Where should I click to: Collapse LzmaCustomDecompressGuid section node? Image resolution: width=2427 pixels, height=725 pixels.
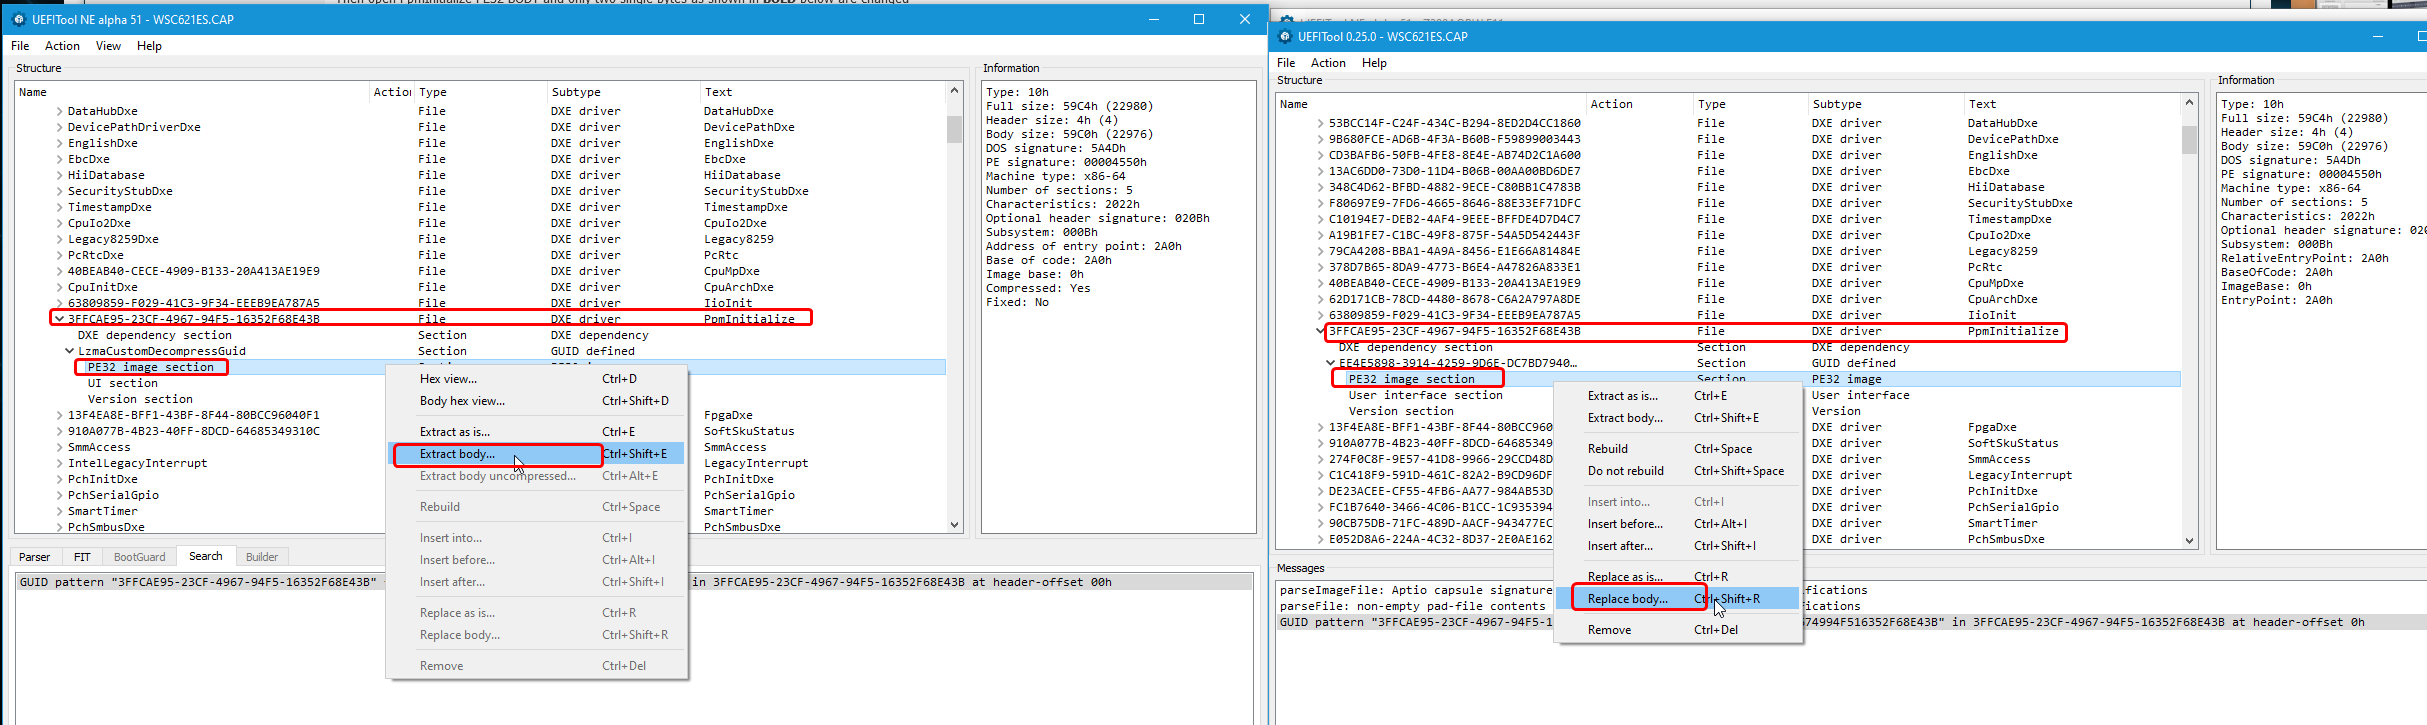[69, 351]
